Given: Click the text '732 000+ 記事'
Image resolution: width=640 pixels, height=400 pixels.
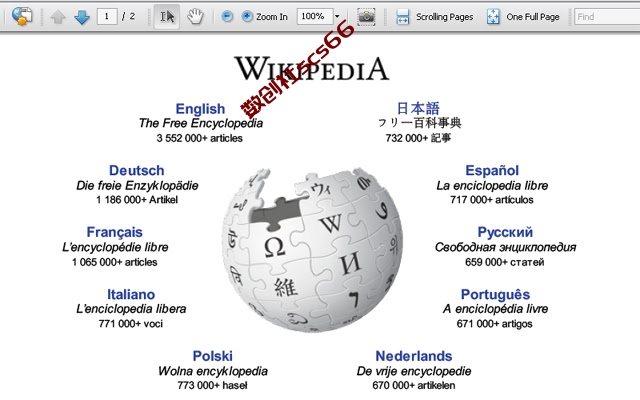Looking at the screenshot, I should click(418, 138).
